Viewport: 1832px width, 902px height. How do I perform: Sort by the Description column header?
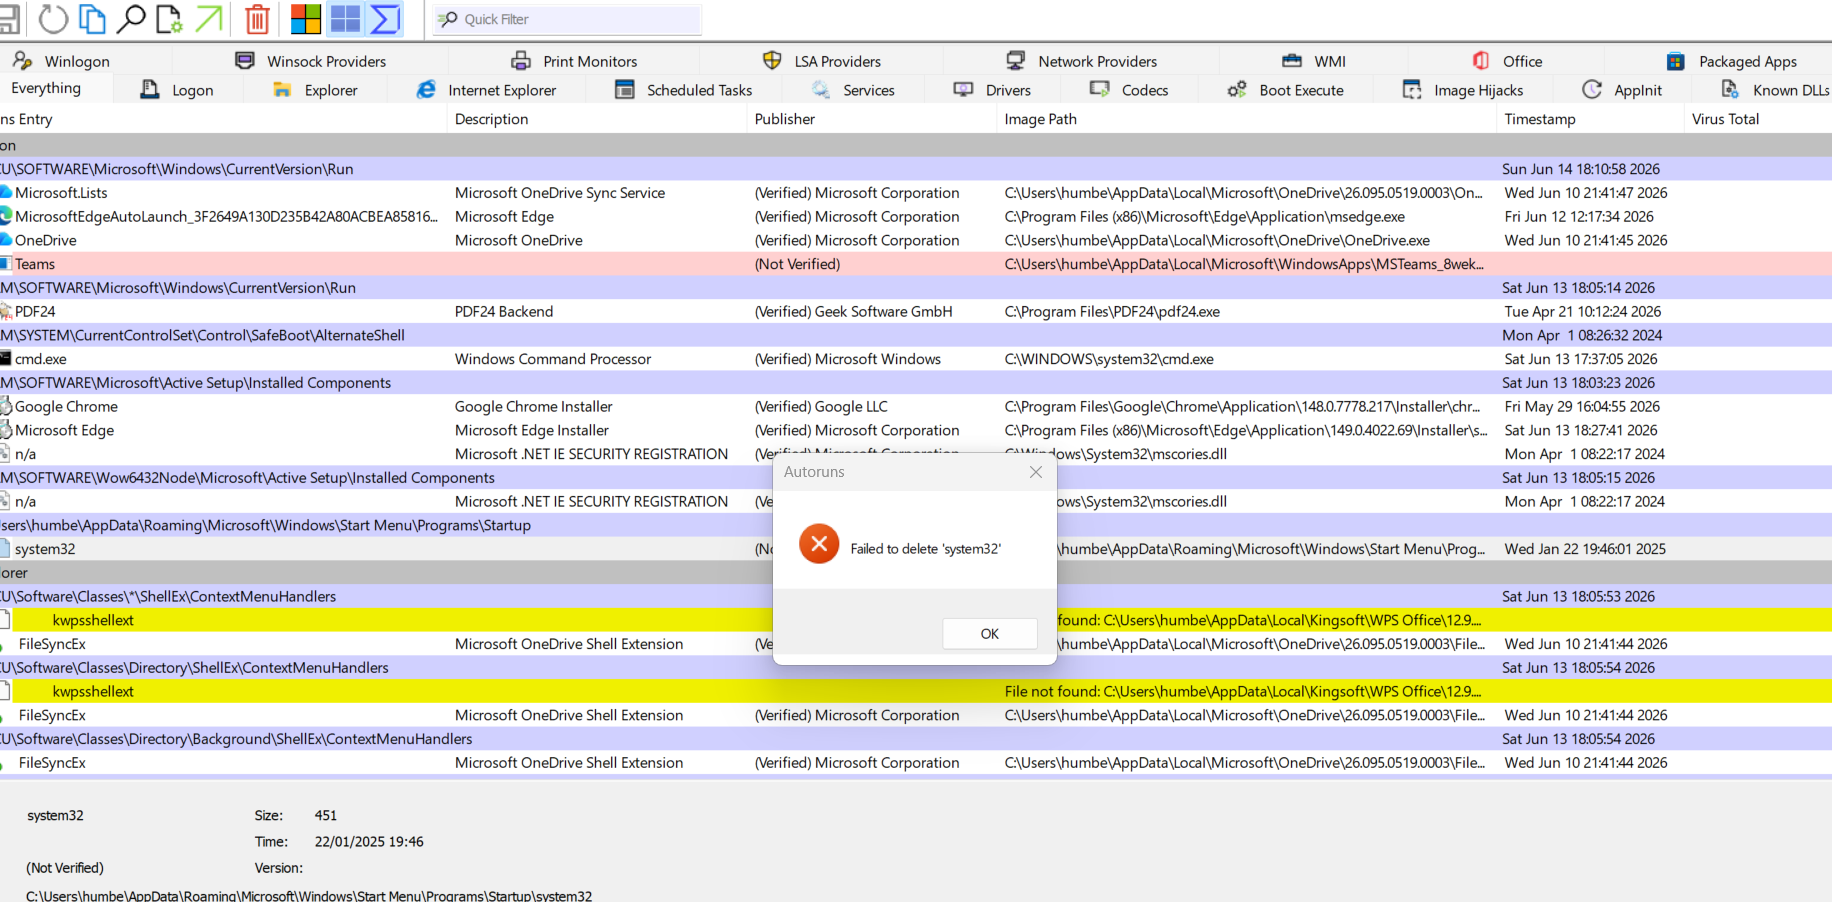[596, 119]
